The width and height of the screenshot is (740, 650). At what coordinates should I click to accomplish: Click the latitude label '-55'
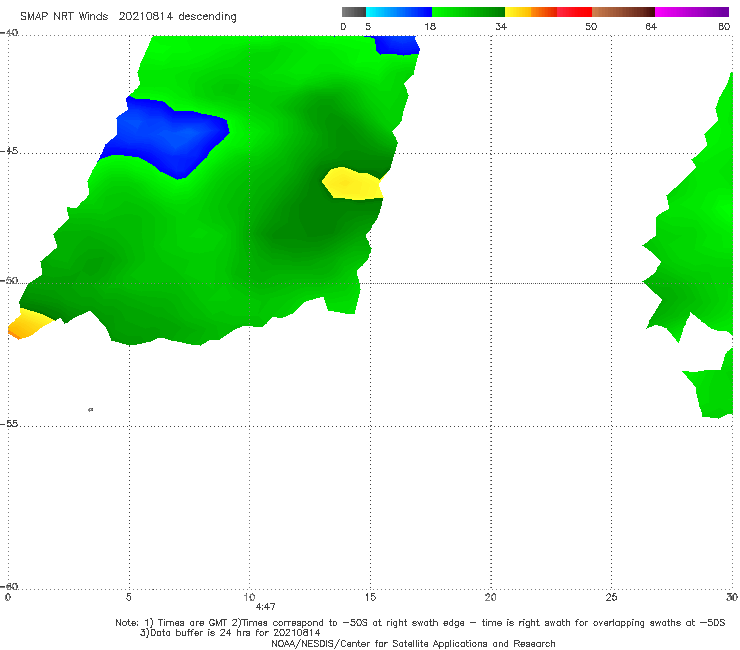(9, 423)
